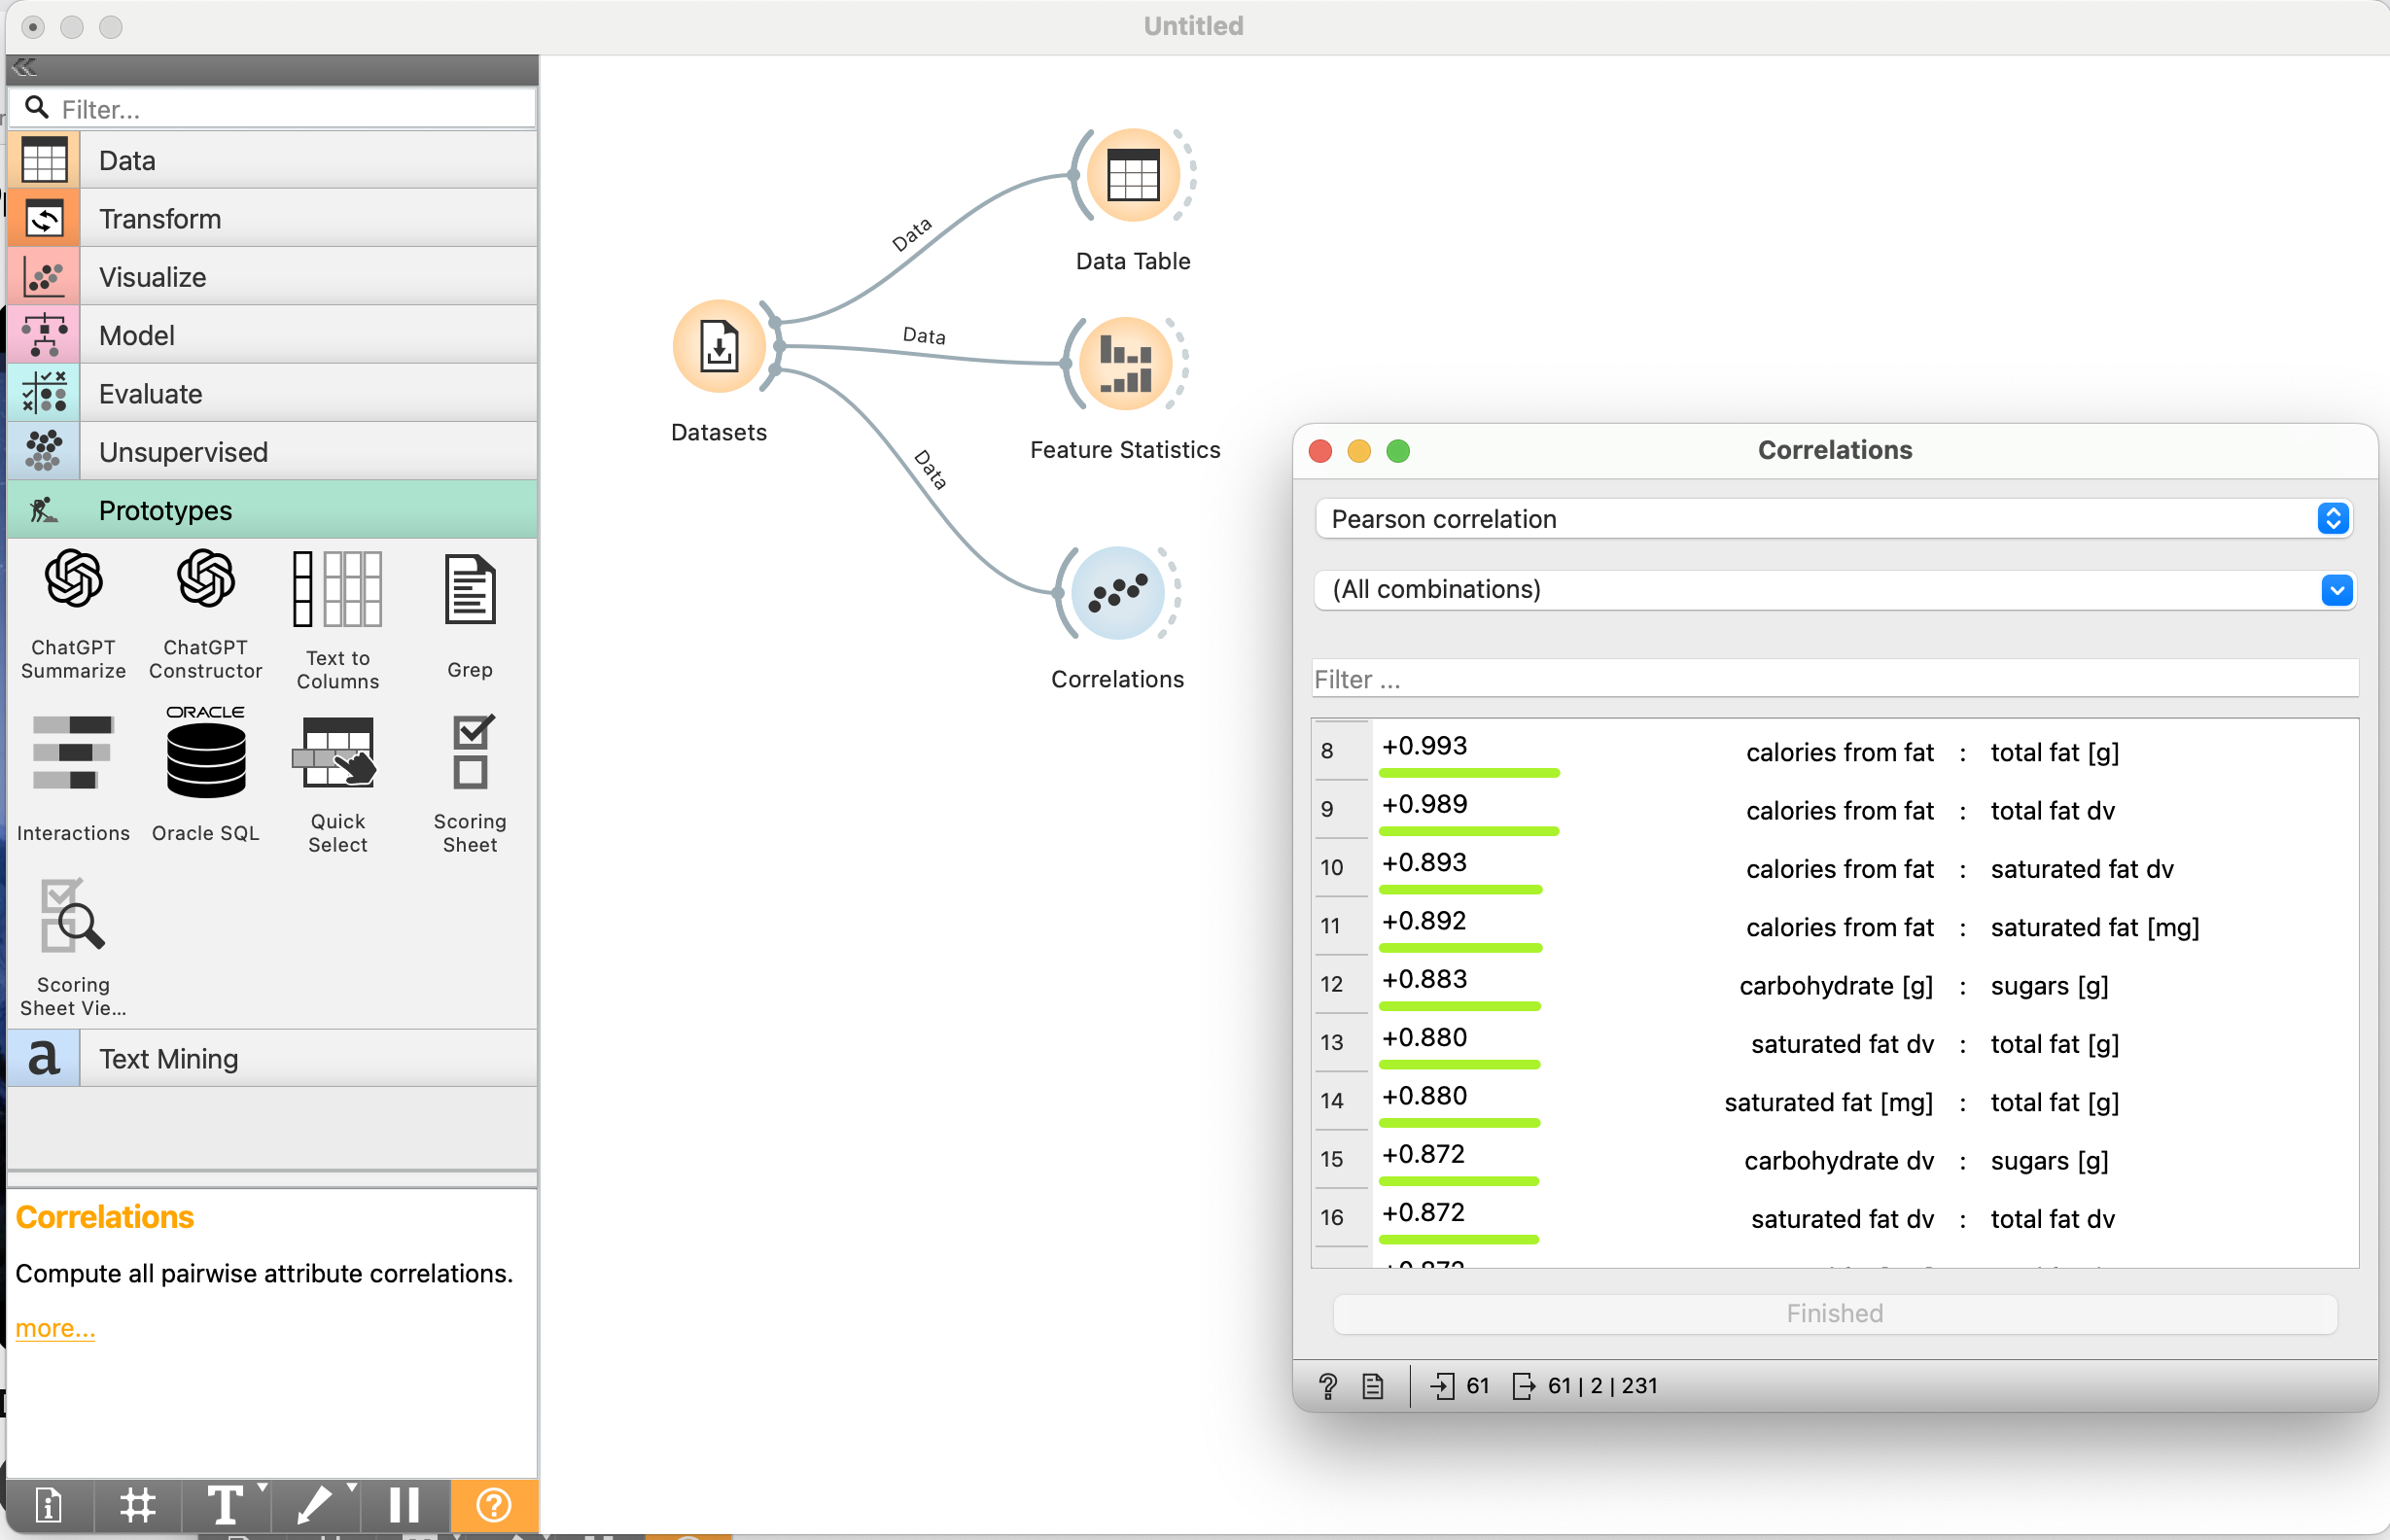Click the output summary icon showing 61 | 2 | 231
2390x1540 pixels.
[1585, 1386]
